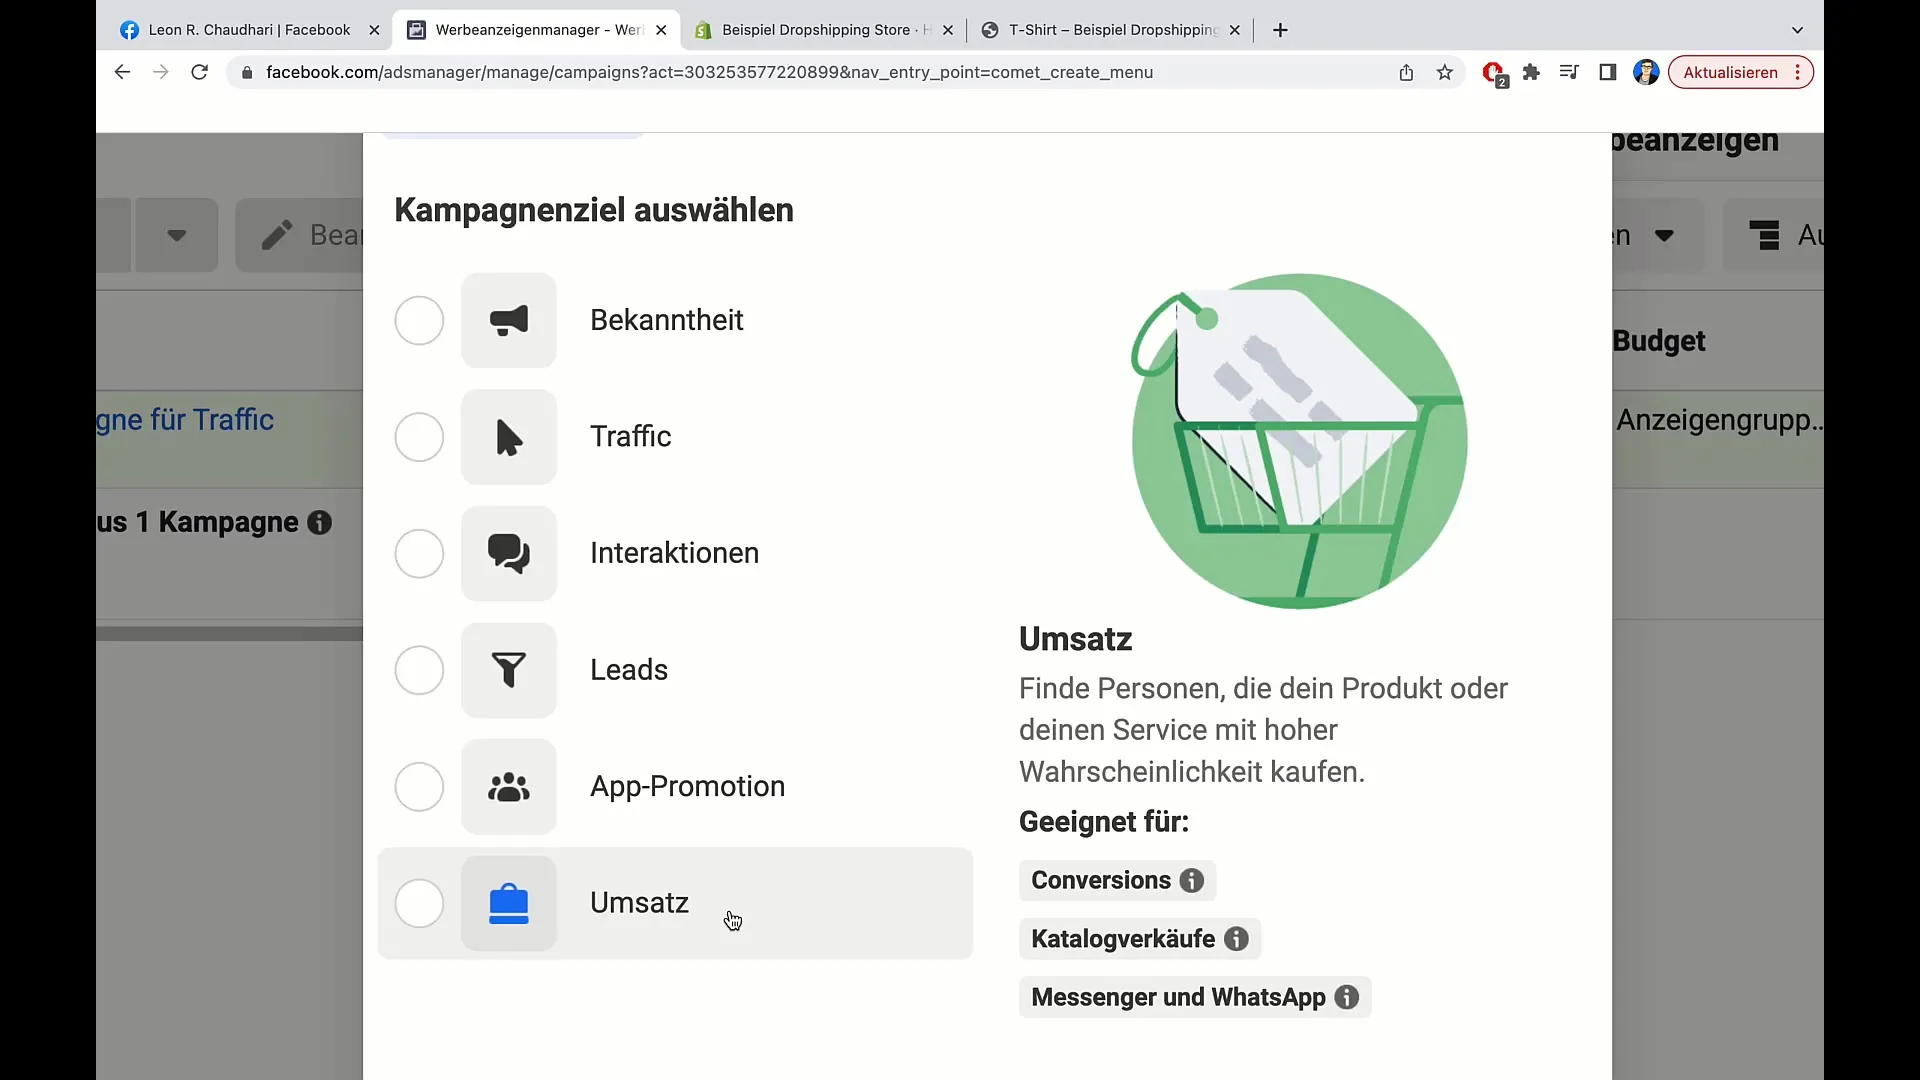Select the Umsatz radio button
1920x1080 pixels.
click(419, 902)
